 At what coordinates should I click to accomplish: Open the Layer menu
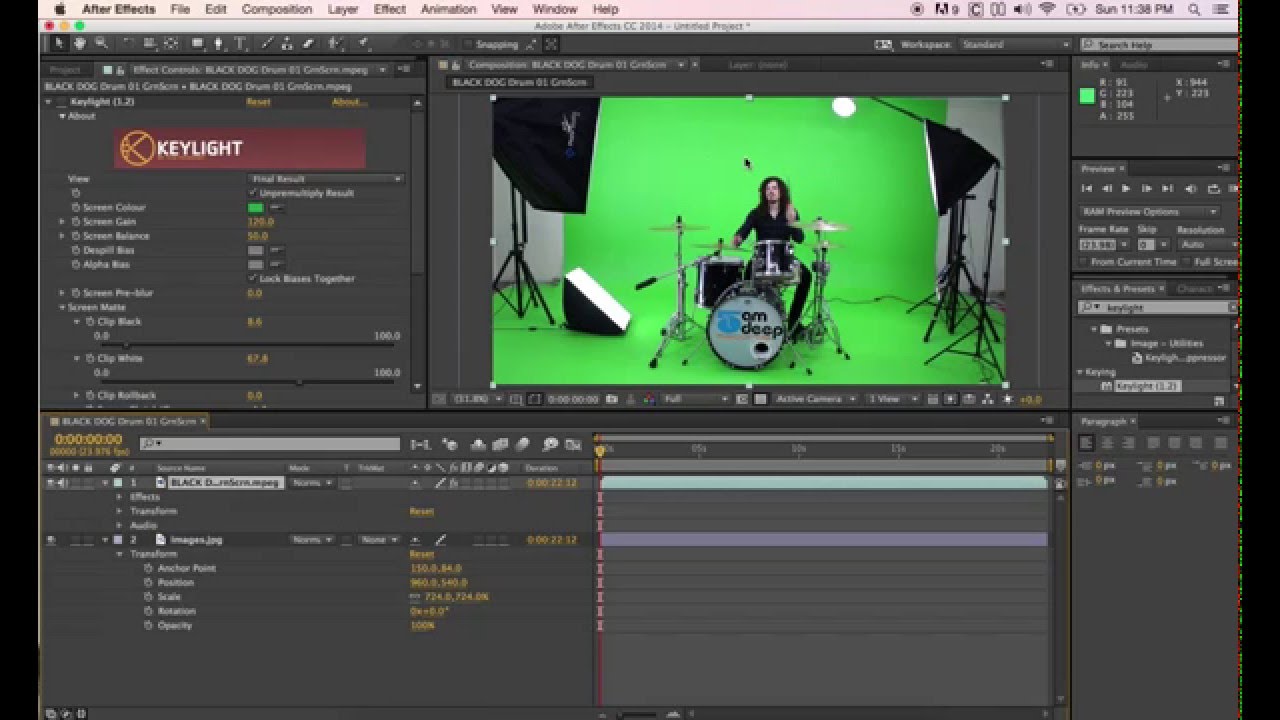(343, 9)
